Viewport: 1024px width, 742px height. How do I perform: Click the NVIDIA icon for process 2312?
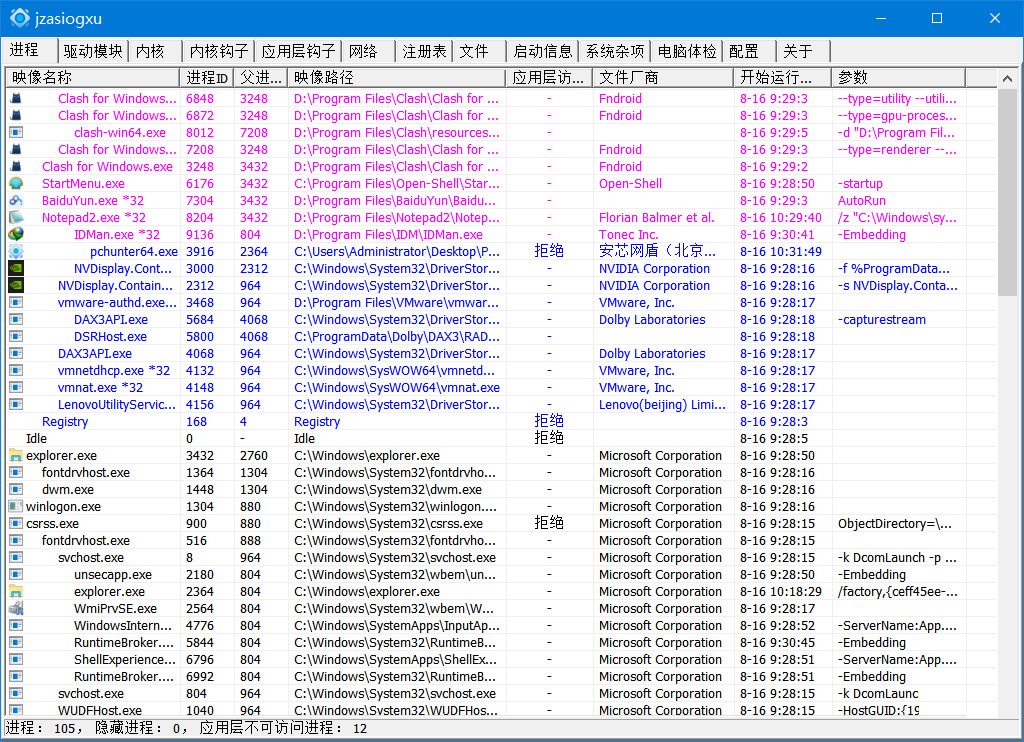pyautogui.click(x=16, y=285)
